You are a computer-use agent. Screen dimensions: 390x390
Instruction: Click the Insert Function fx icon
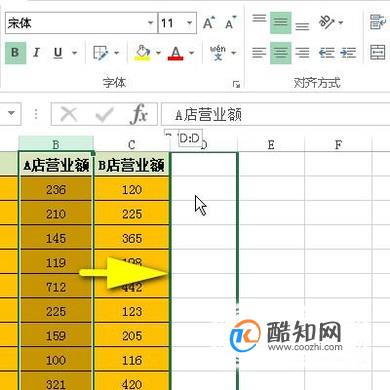pyautogui.click(x=139, y=114)
